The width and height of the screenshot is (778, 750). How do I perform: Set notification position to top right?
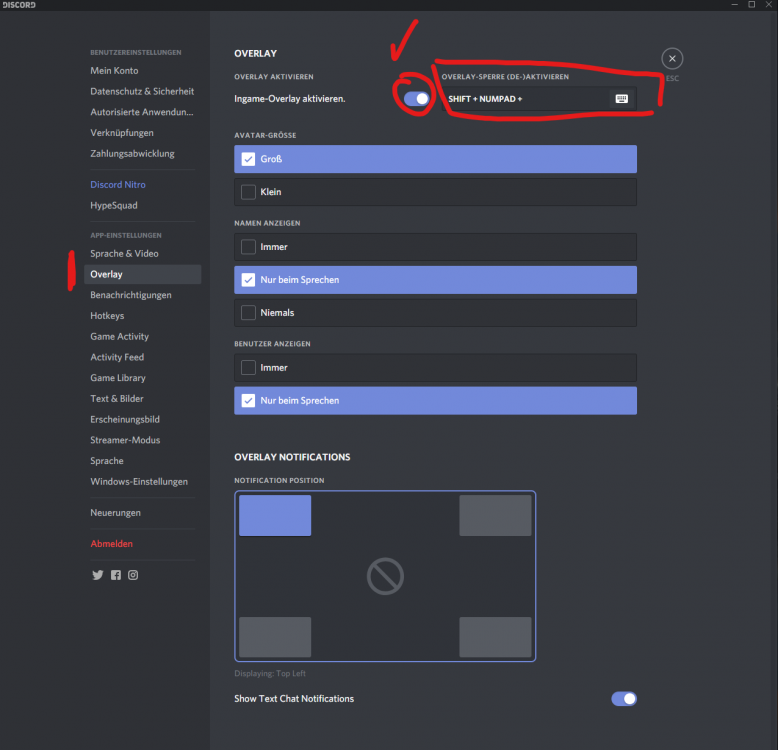pyautogui.click(x=495, y=515)
